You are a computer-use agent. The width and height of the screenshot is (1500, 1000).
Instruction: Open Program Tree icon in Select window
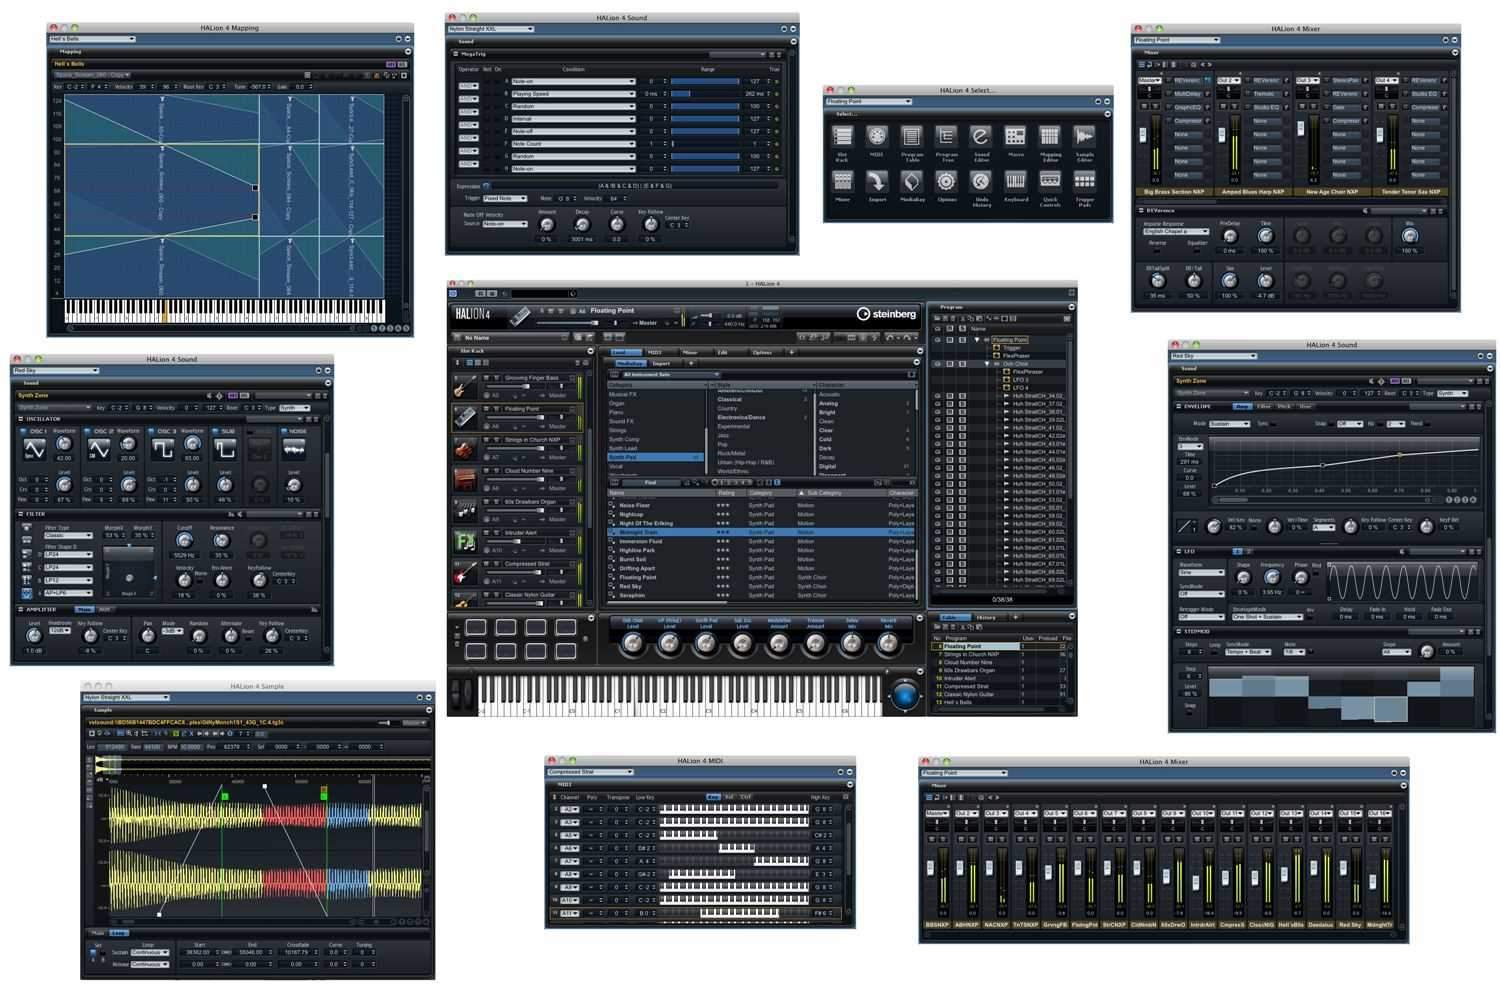[x=946, y=136]
